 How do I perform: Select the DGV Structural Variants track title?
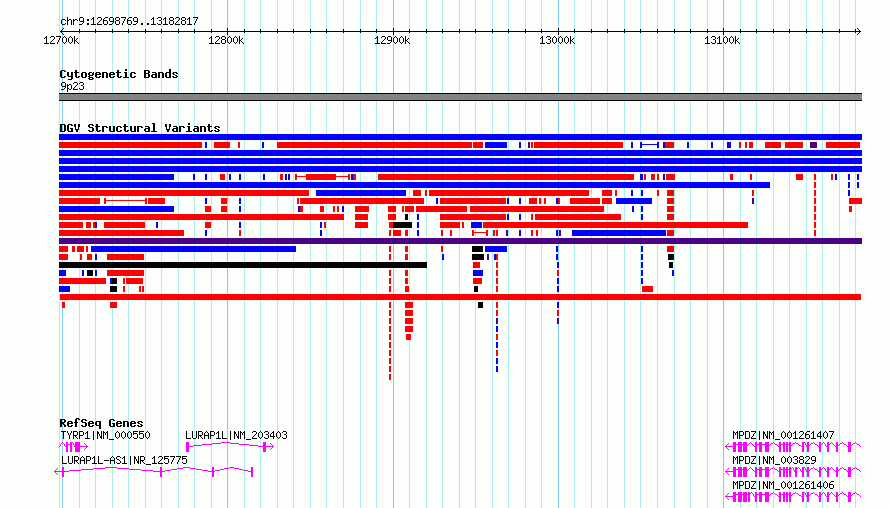[140, 128]
